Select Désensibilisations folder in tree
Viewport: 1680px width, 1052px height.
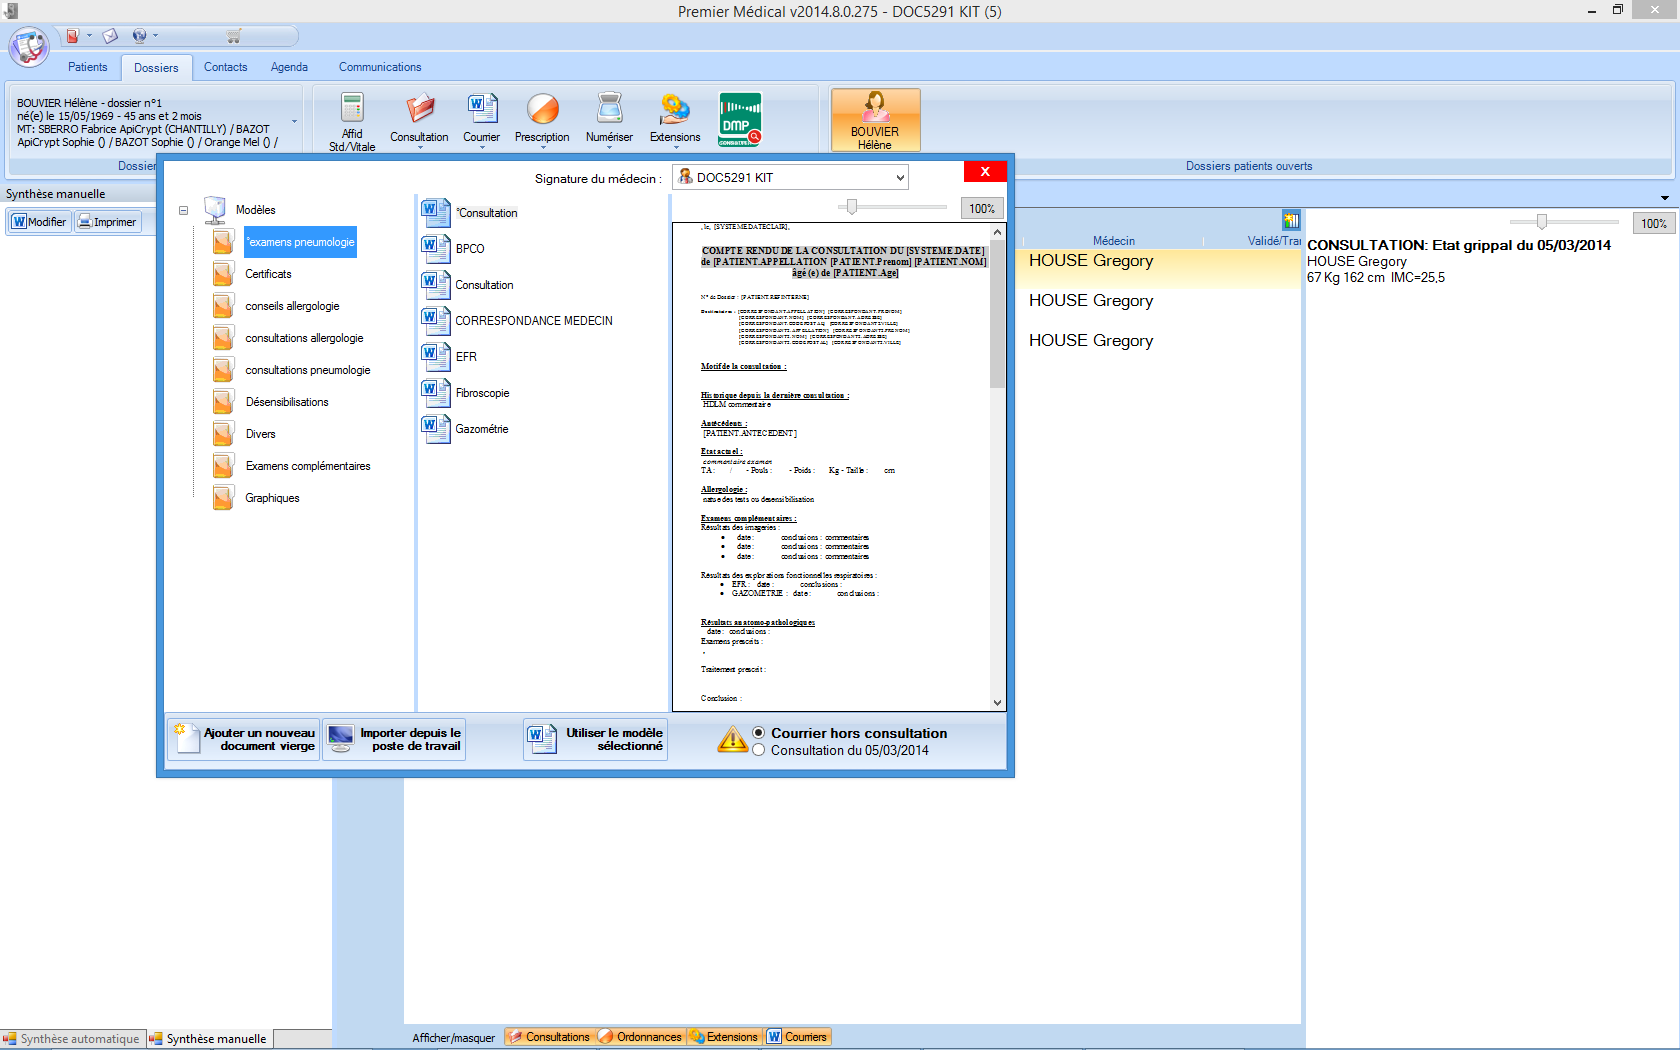pos(287,402)
